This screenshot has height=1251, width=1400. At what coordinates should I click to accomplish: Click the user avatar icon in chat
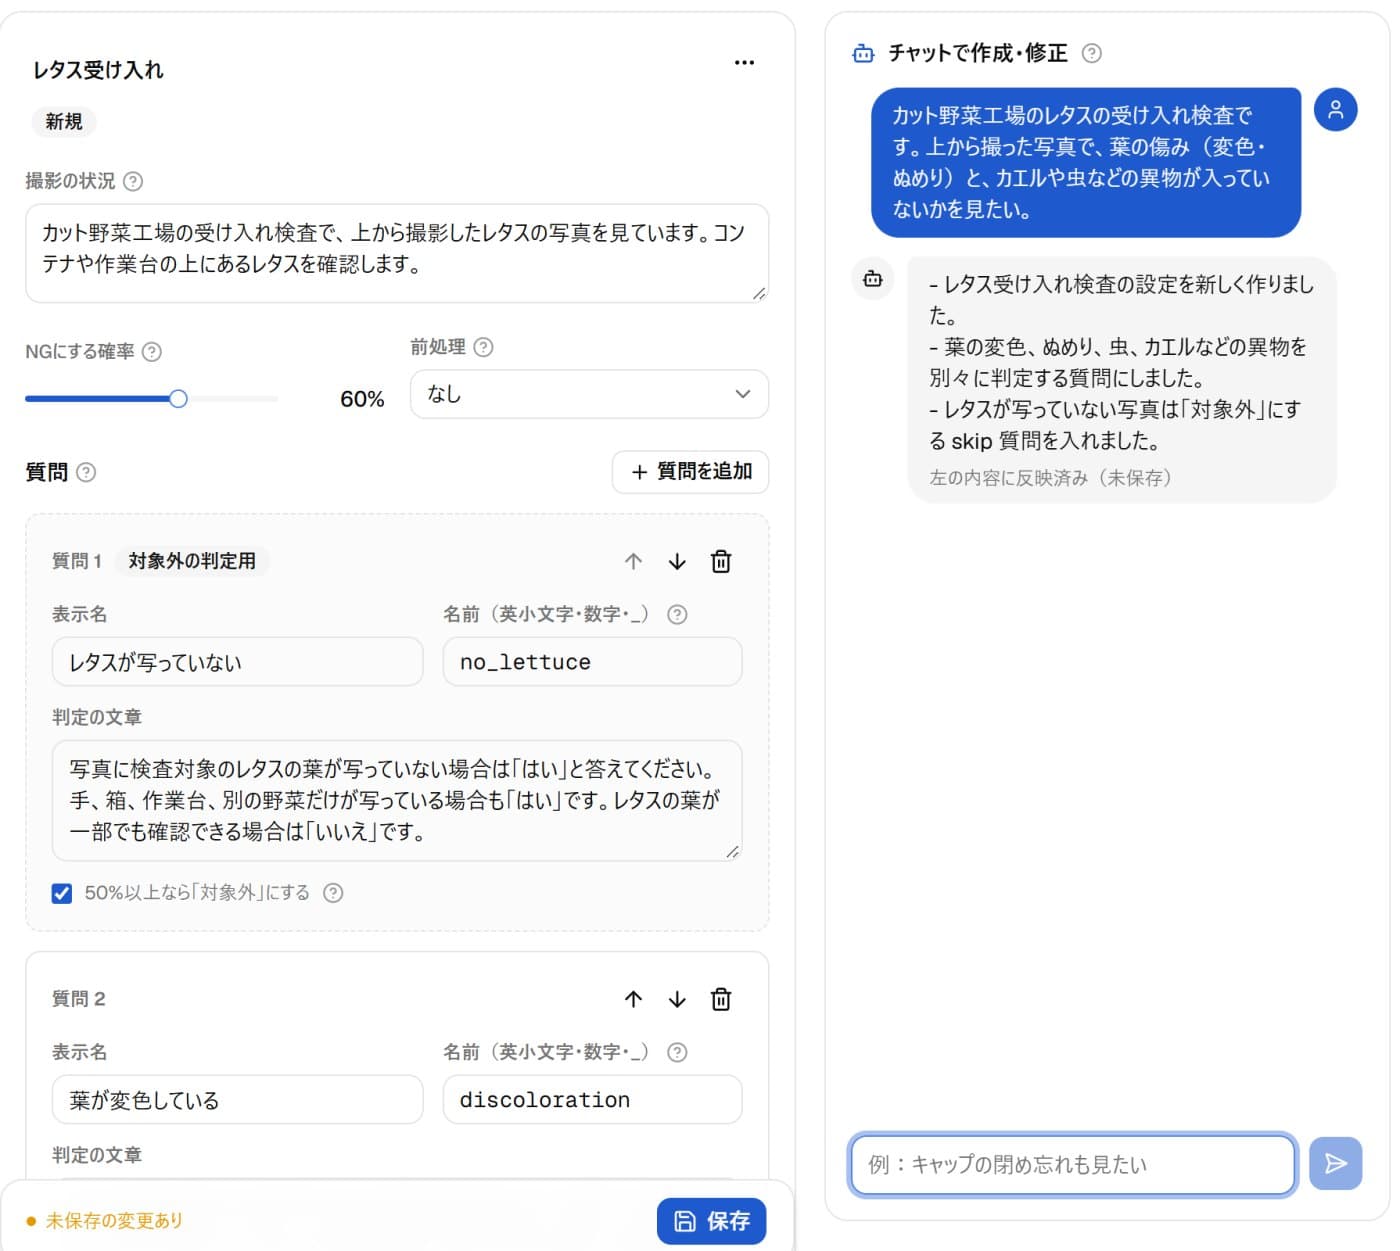[1335, 110]
